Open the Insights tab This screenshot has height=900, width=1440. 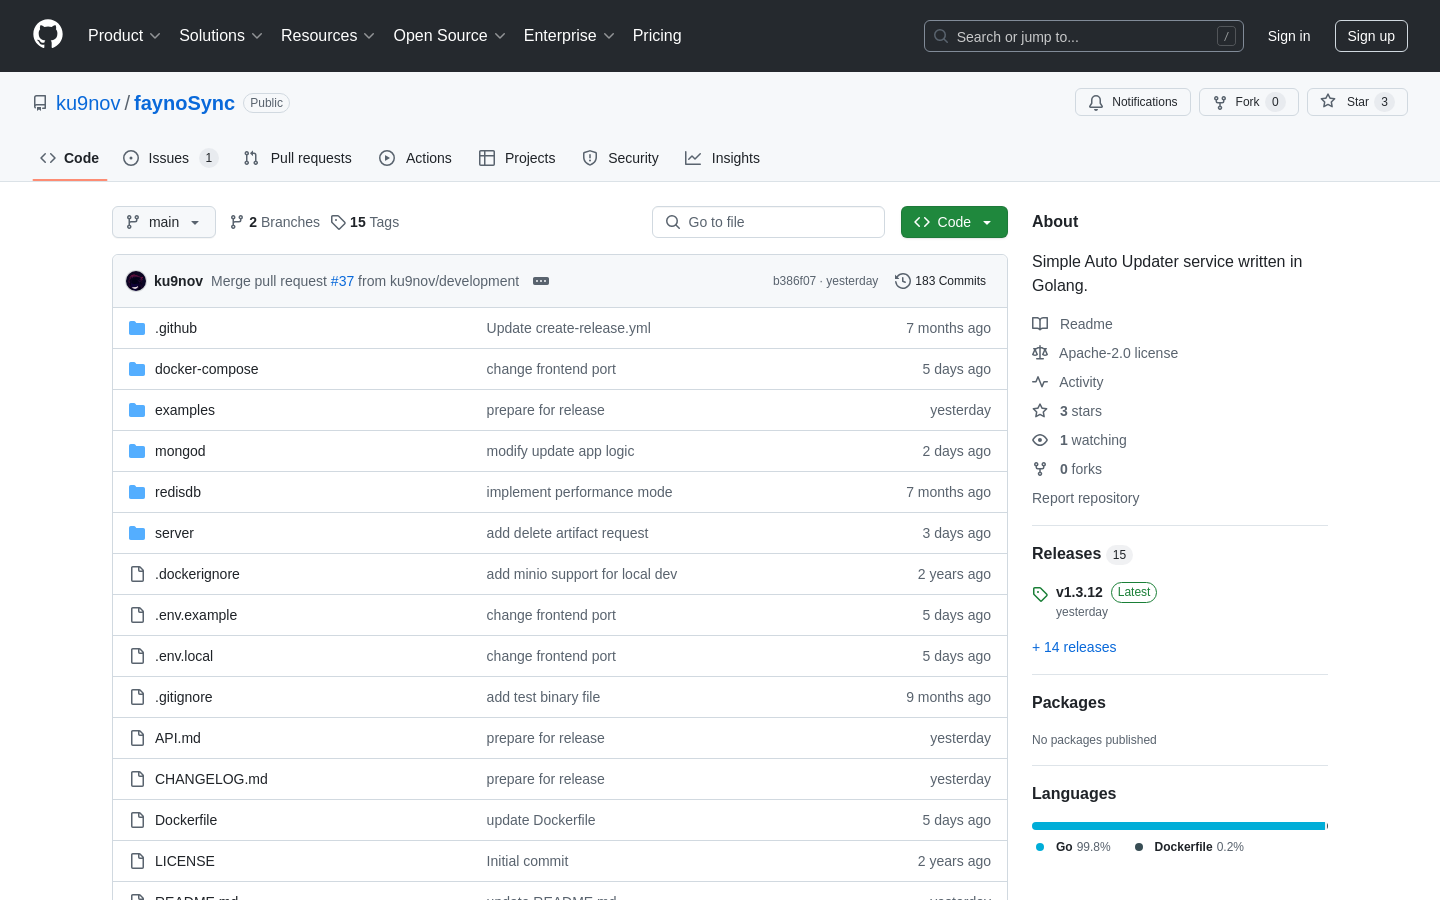[722, 158]
